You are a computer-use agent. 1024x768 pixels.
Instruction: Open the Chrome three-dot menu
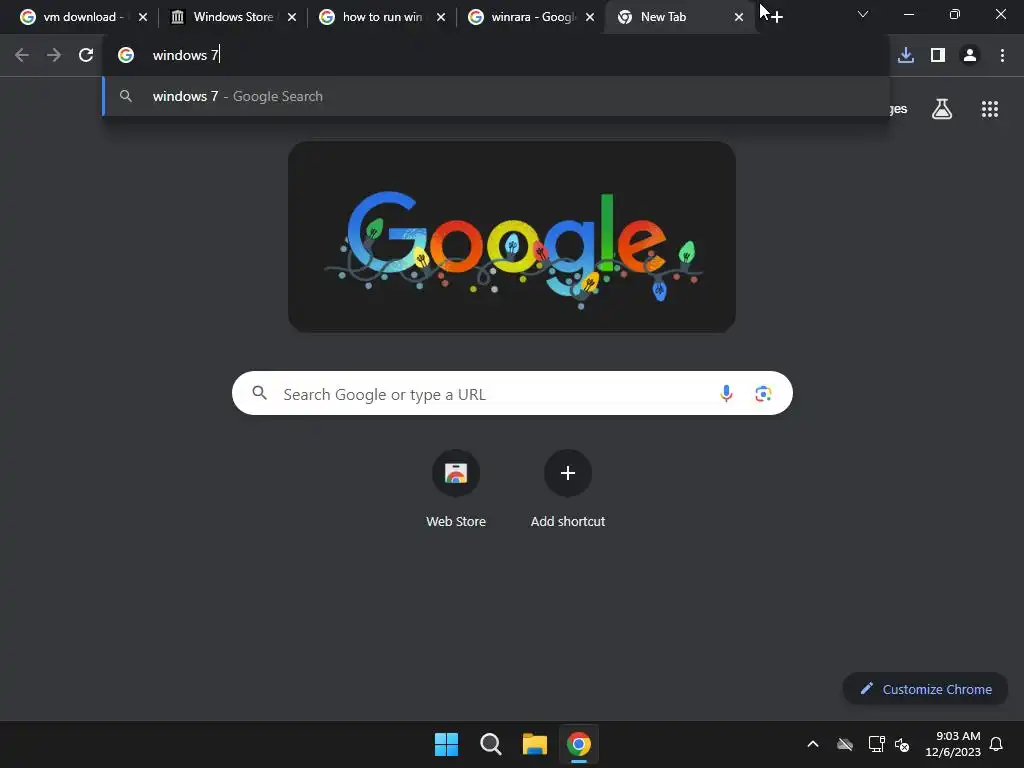pos(1002,55)
